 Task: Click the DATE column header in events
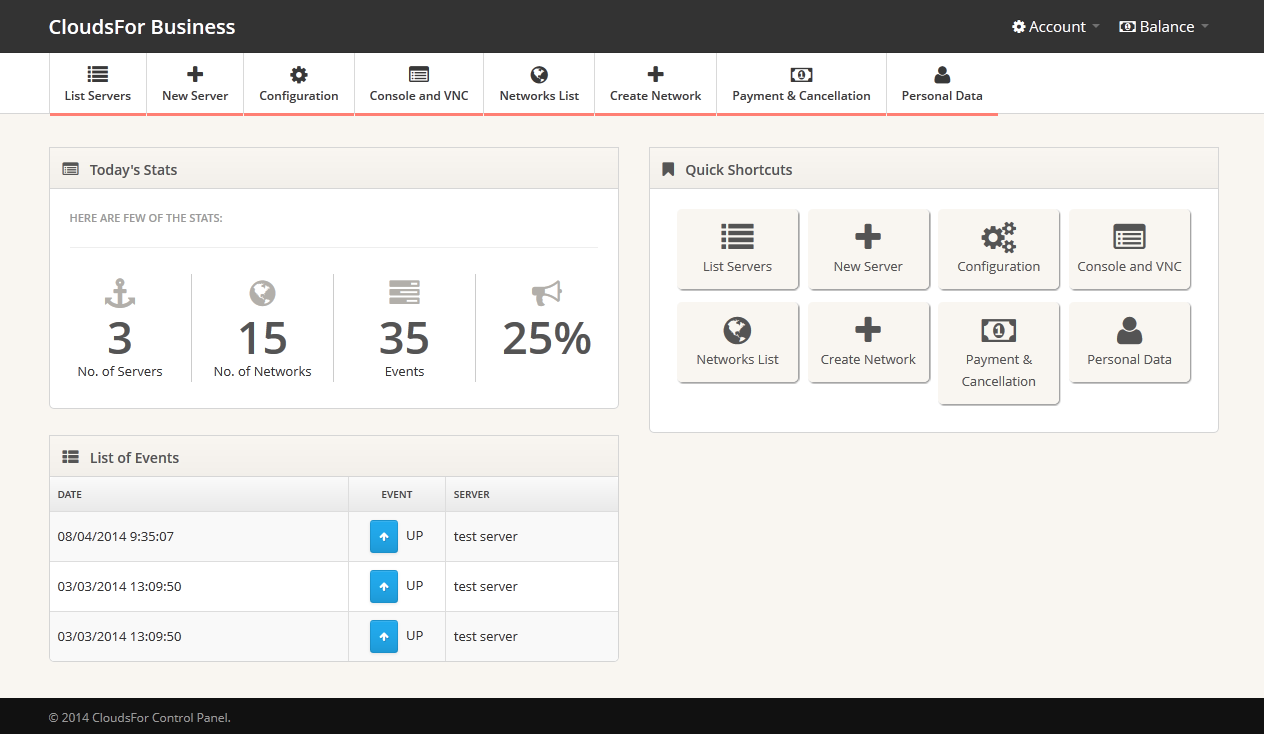(x=70, y=494)
